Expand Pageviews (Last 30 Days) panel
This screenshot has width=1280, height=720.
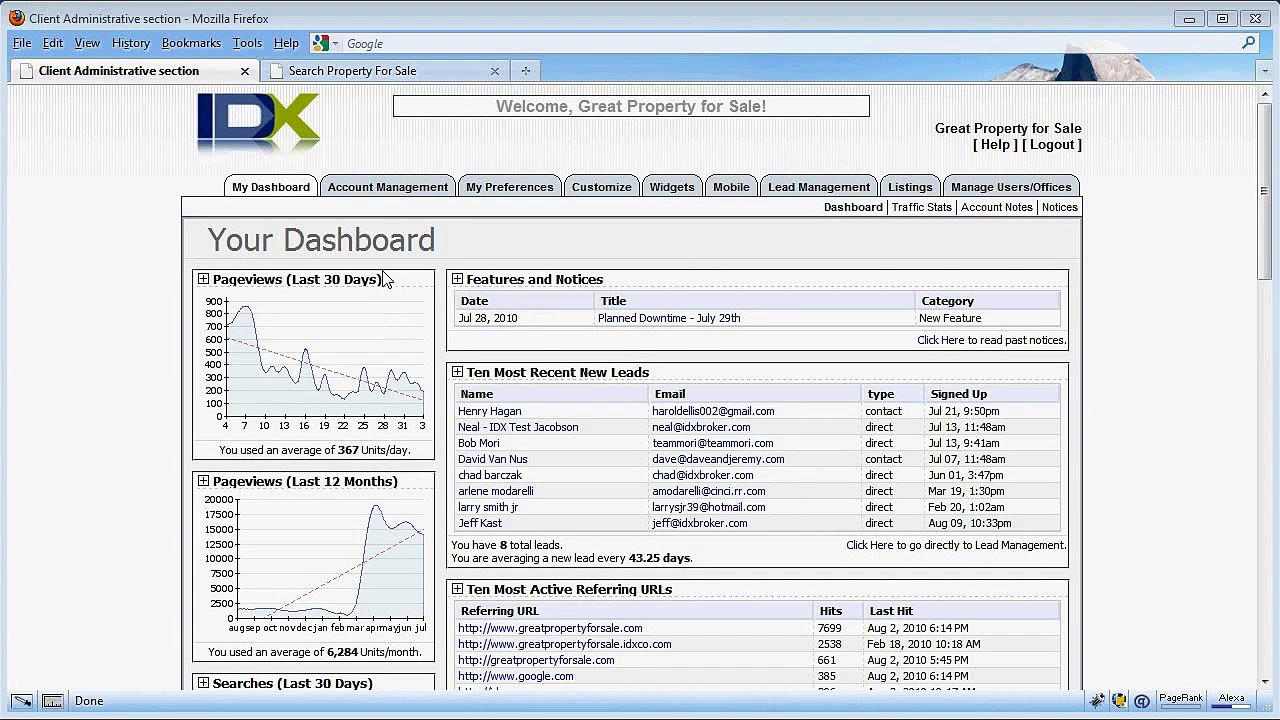[x=203, y=279]
